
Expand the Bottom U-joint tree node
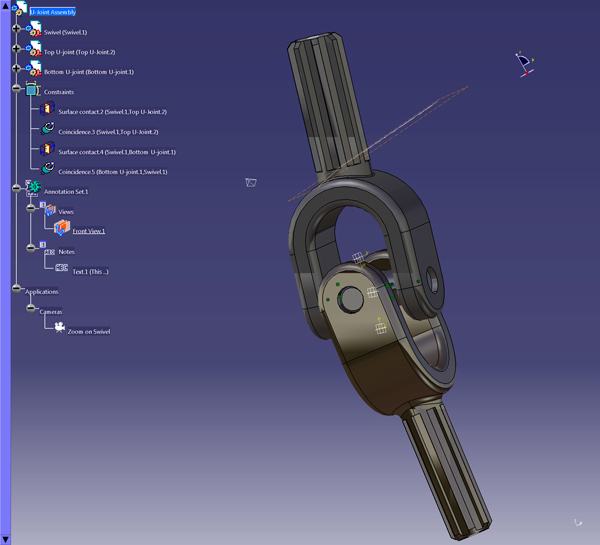pyautogui.click(x=16, y=69)
